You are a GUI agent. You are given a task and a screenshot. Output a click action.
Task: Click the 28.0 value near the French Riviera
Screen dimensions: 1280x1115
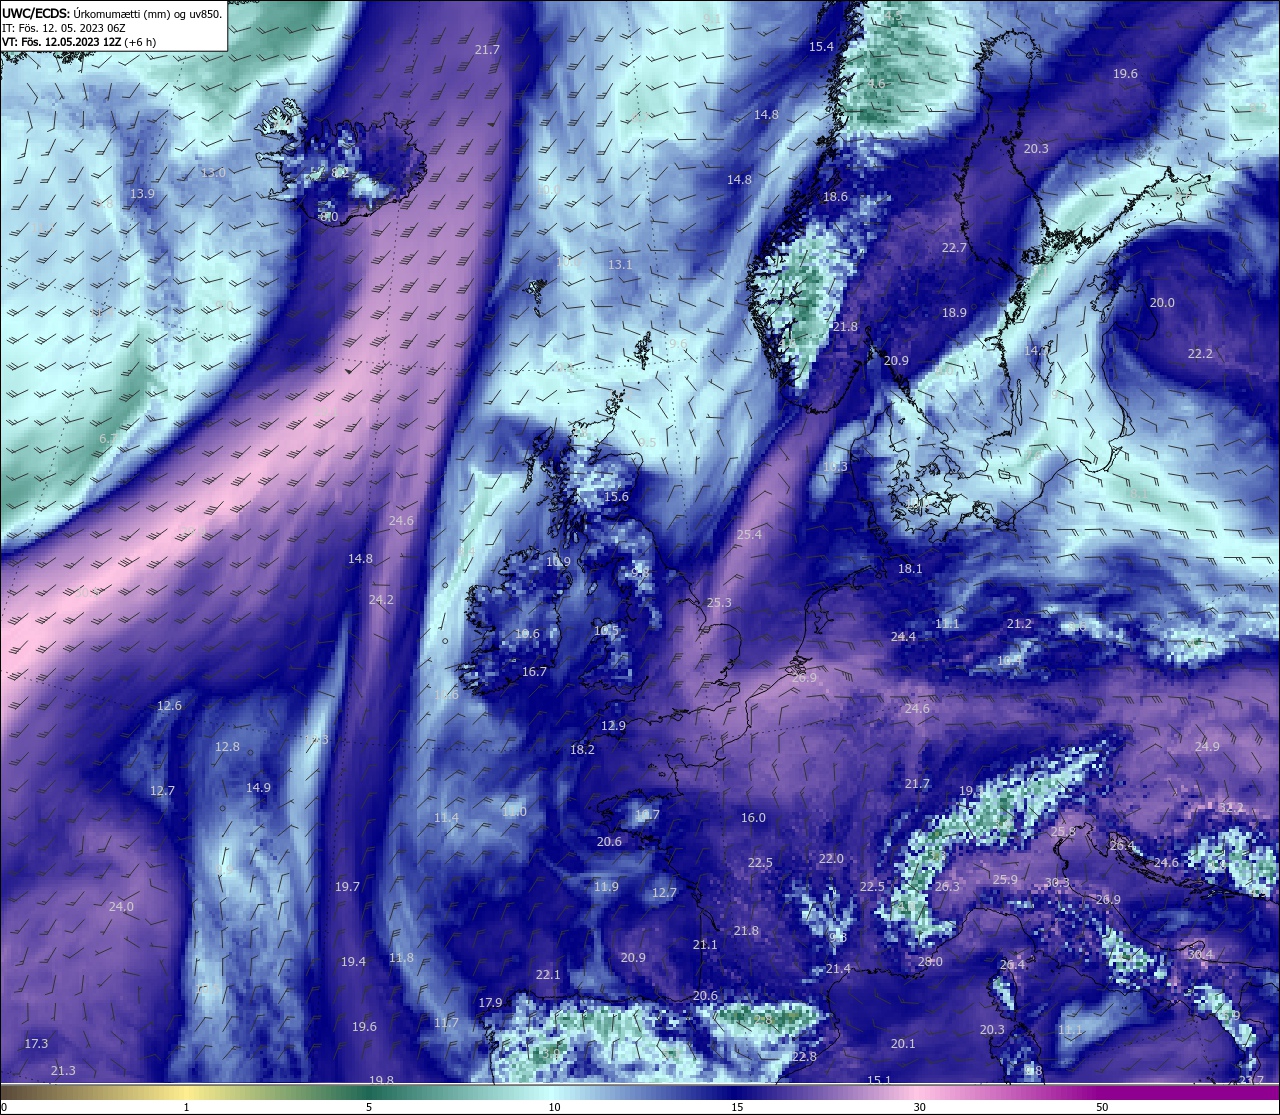[930, 962]
